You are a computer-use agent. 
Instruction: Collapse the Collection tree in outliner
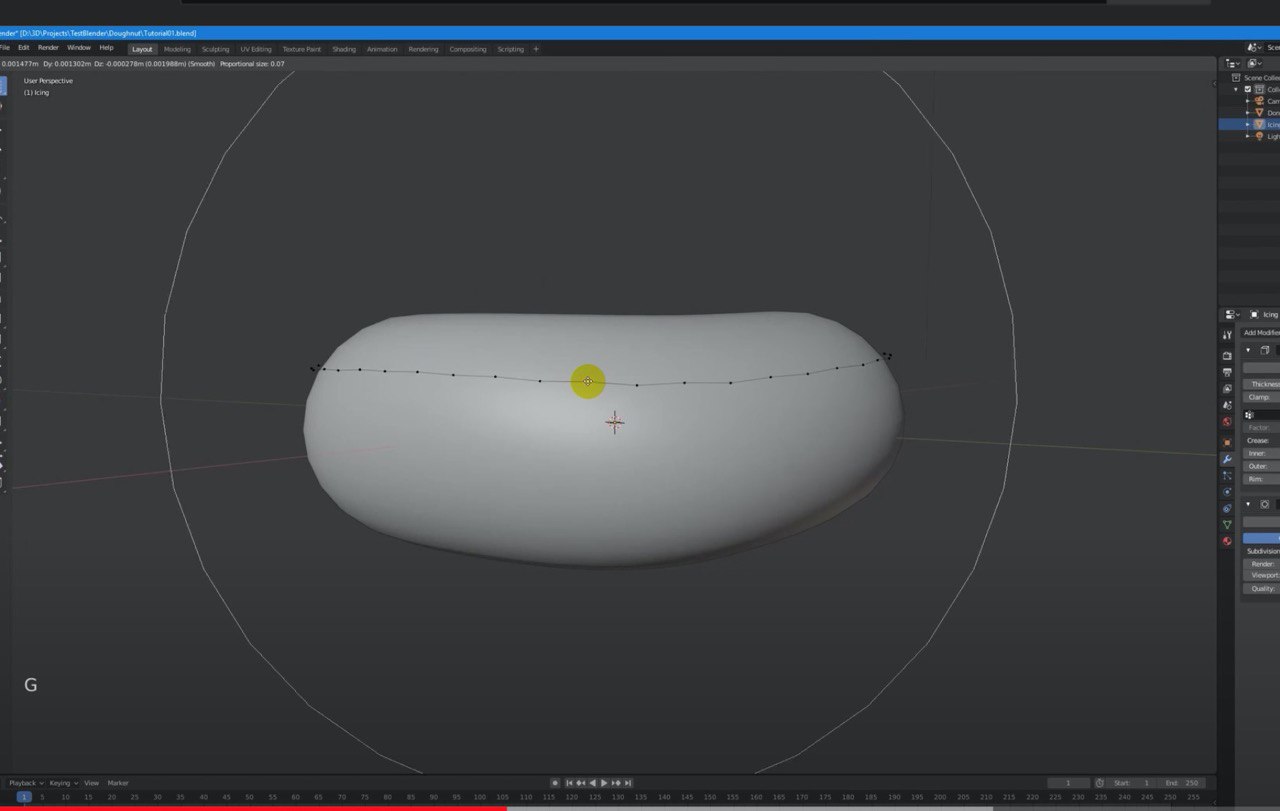click(x=1236, y=89)
